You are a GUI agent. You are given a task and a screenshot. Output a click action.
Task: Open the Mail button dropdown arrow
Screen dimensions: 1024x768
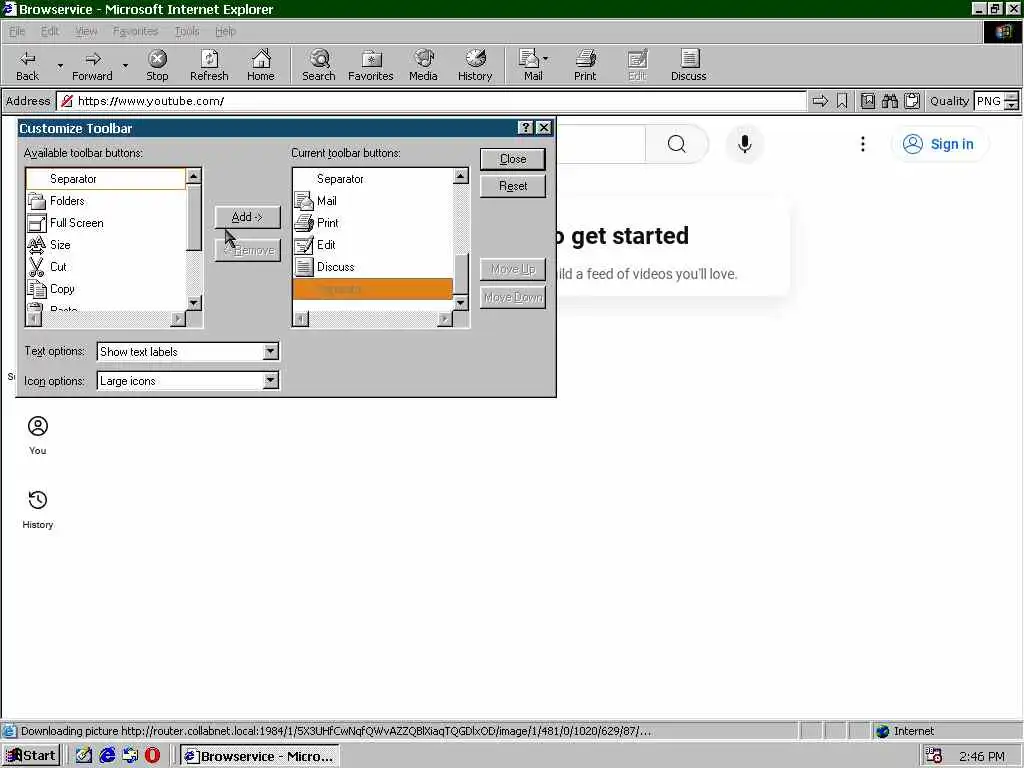[545, 59]
